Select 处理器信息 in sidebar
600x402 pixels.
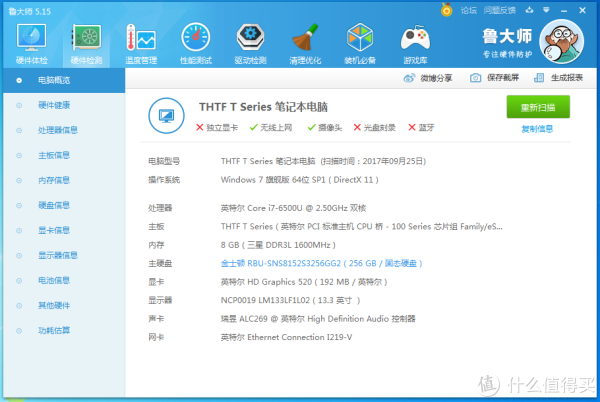[64, 130]
